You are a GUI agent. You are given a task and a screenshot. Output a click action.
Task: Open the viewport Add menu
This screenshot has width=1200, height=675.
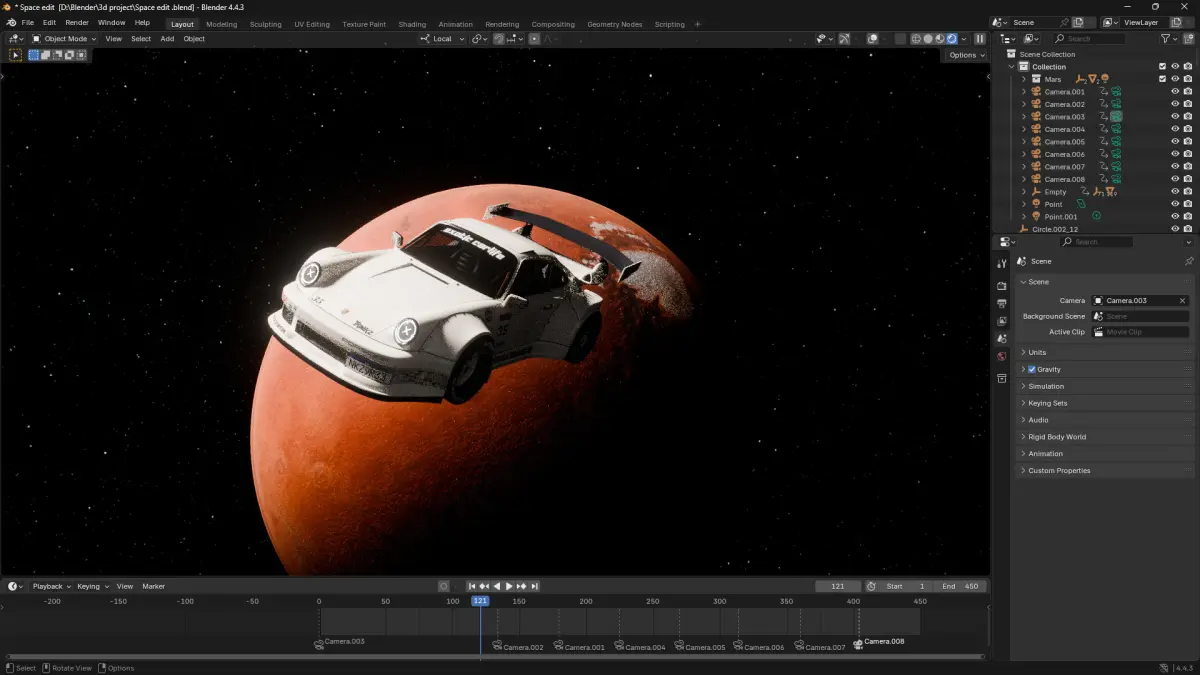[167, 39]
